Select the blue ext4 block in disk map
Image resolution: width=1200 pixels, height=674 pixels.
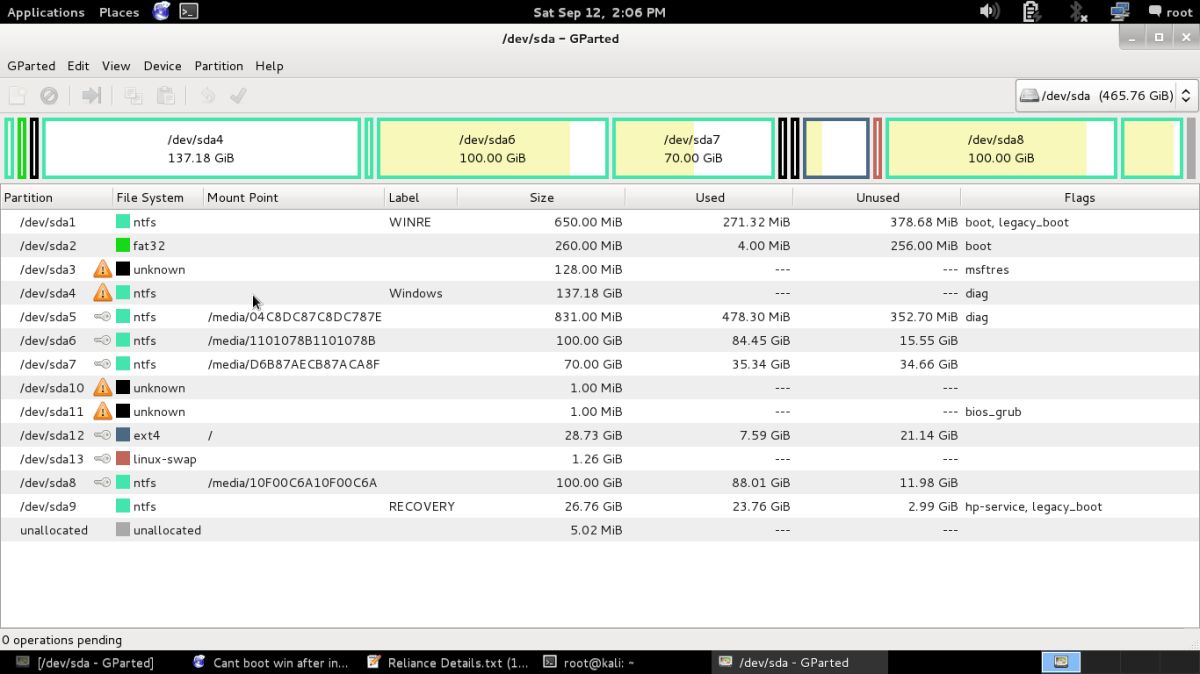836,148
